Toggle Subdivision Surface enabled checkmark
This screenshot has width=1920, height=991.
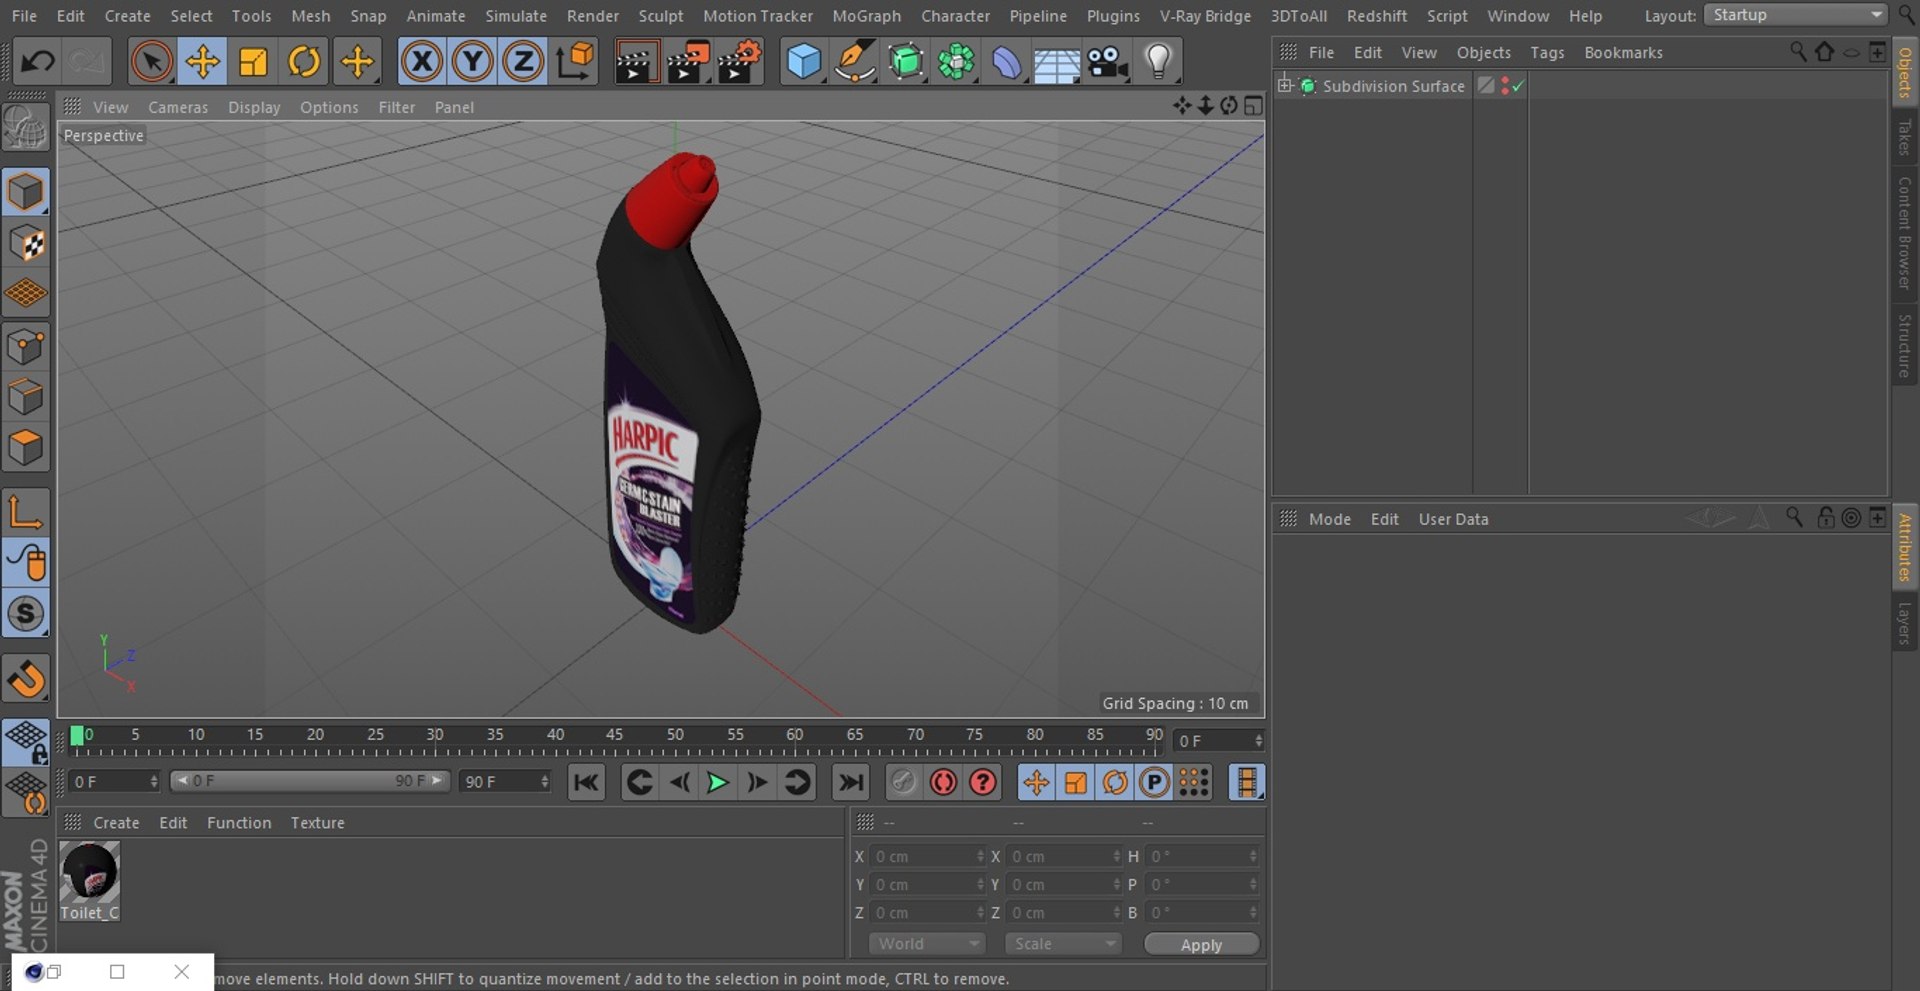pyautogui.click(x=1518, y=87)
